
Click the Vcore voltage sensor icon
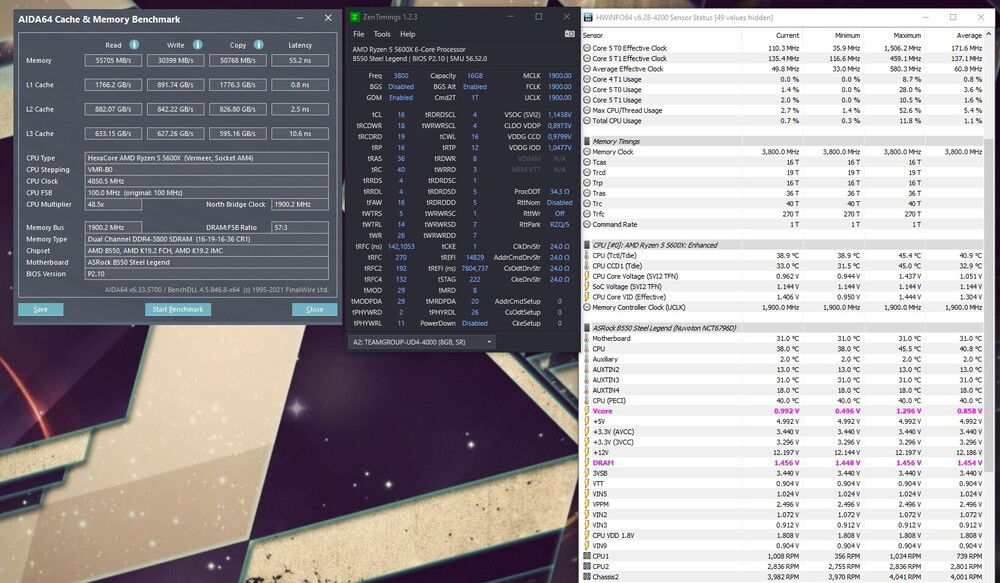pos(587,411)
